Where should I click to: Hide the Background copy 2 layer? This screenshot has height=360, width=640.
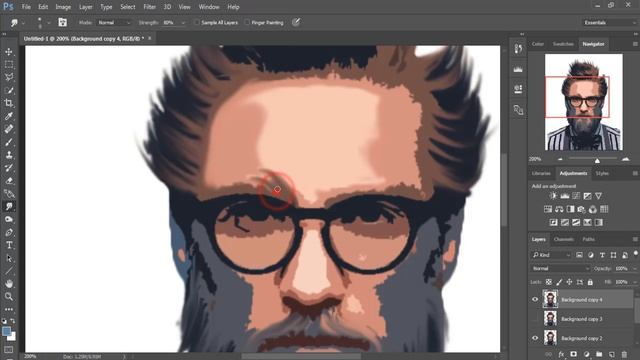[535, 338]
